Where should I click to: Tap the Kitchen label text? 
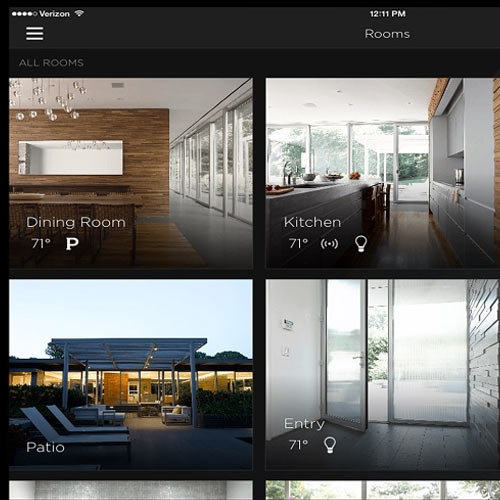(312, 222)
